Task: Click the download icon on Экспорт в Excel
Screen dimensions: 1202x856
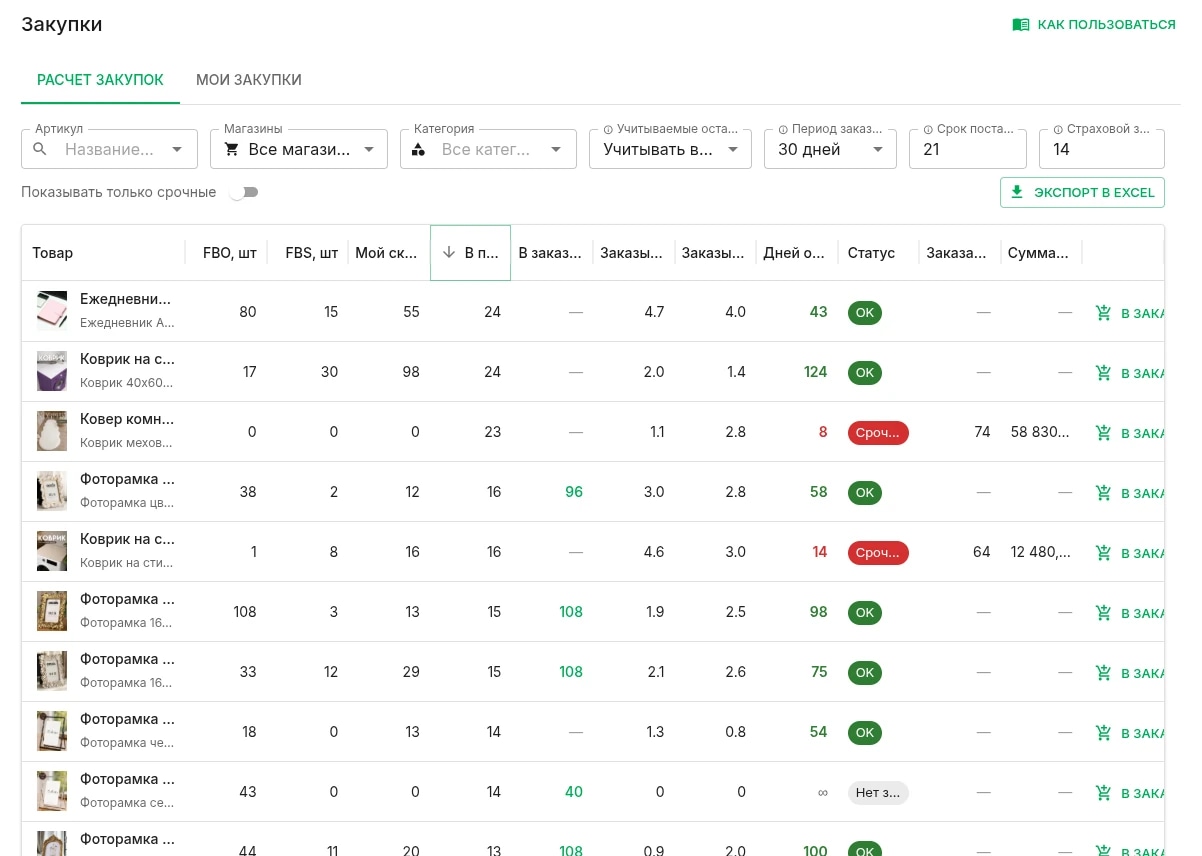Action: [x=1017, y=192]
